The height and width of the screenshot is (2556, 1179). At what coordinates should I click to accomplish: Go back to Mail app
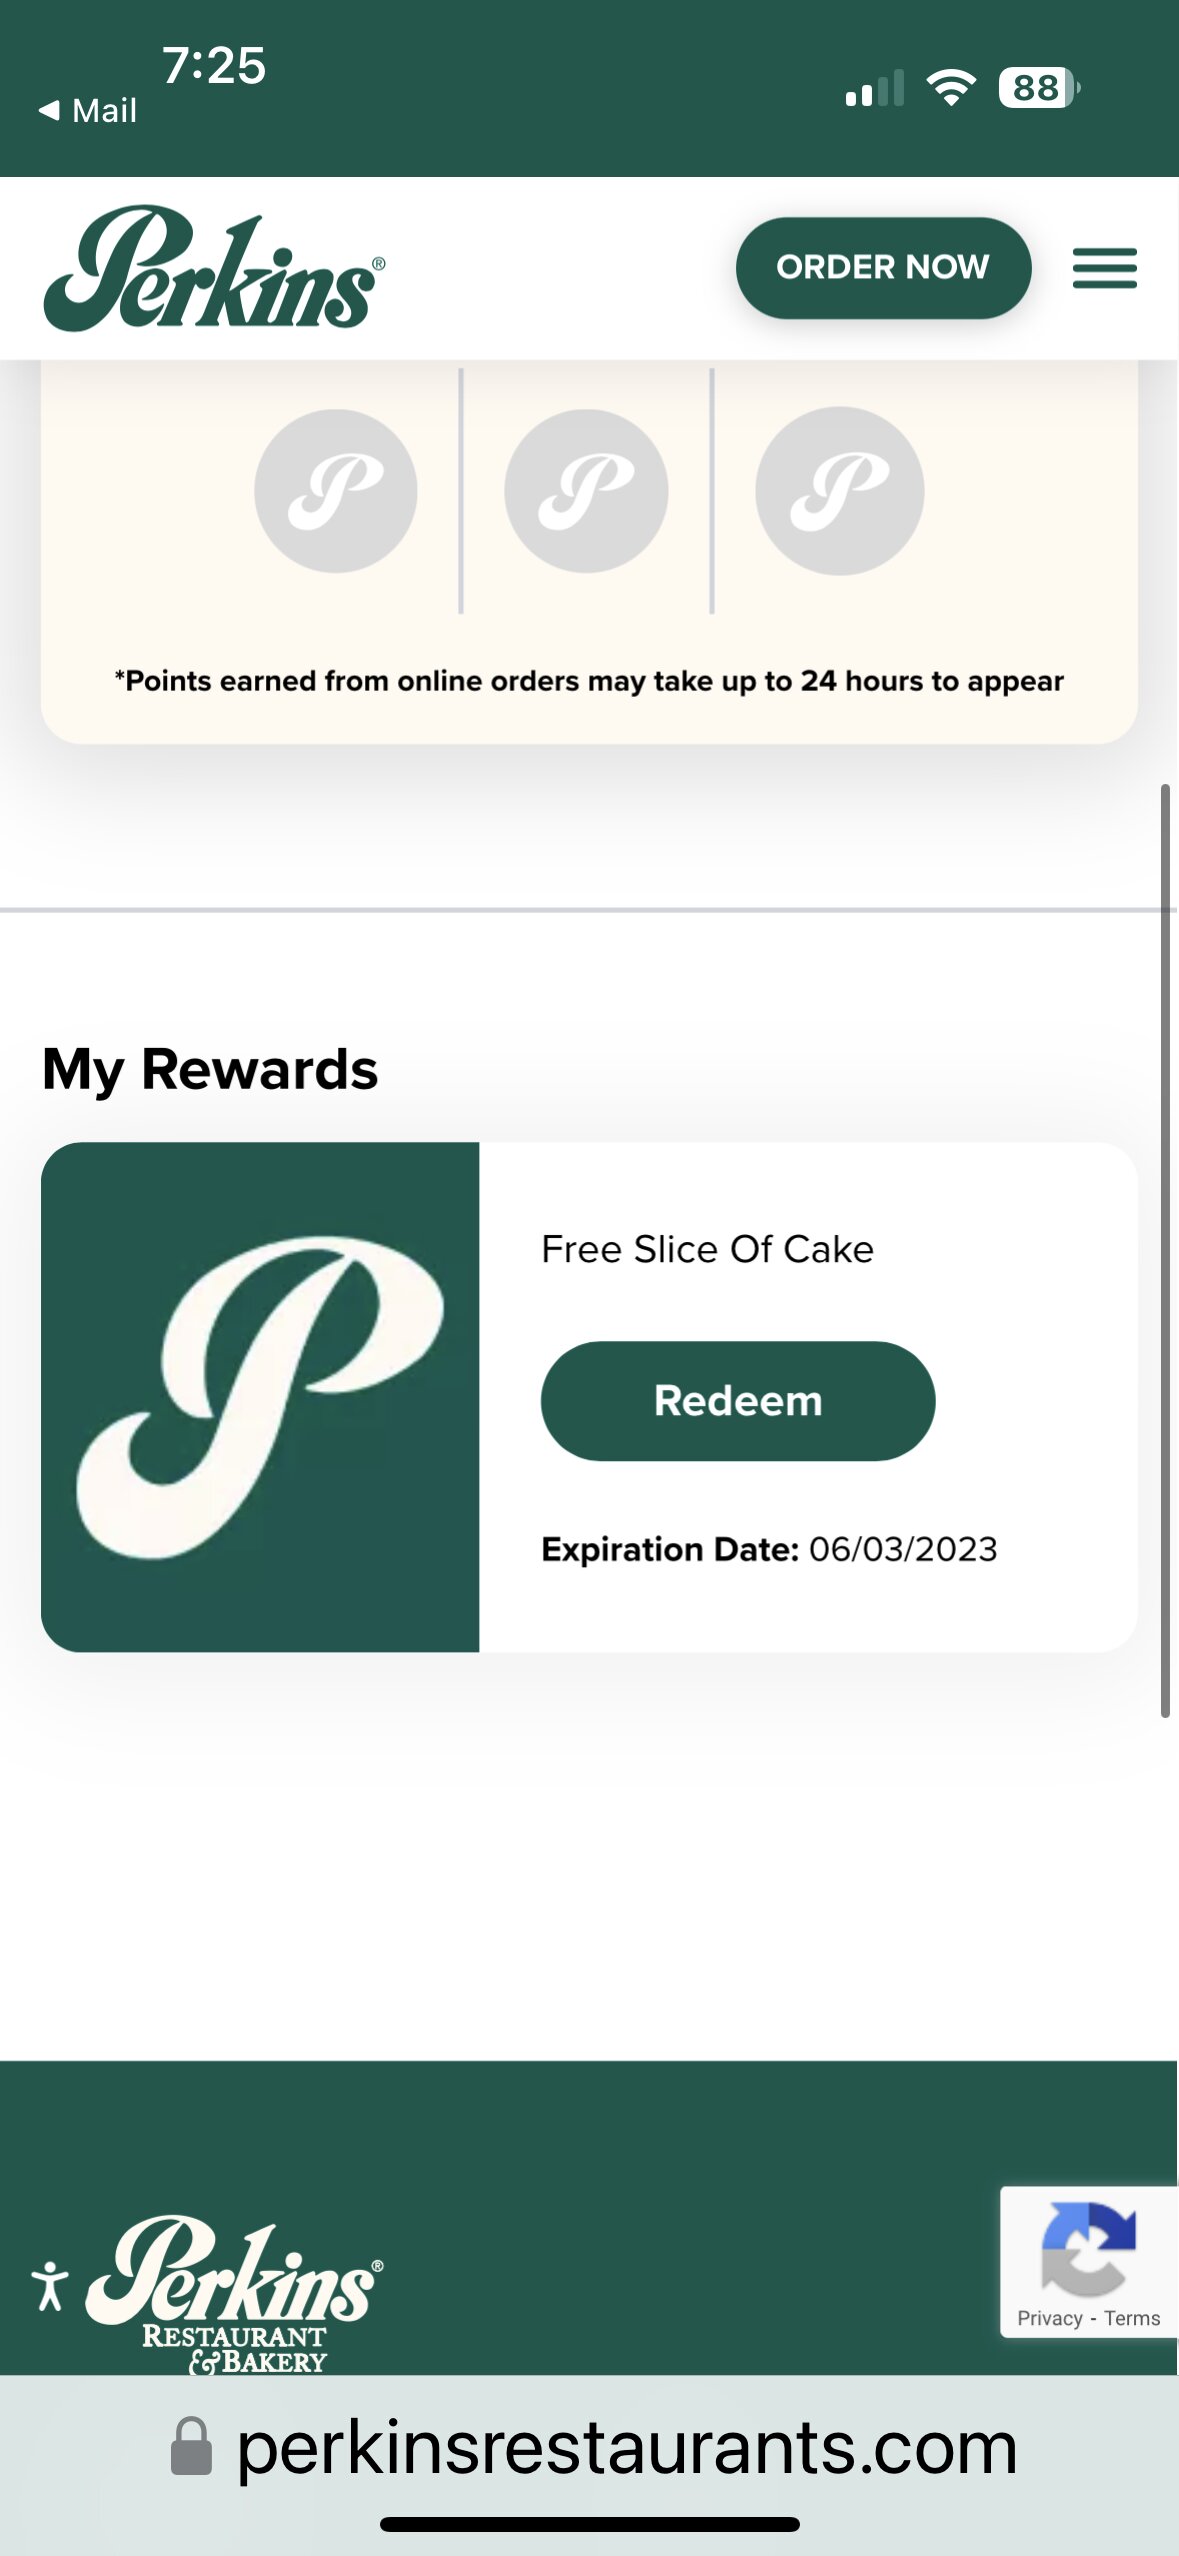pyautogui.click(x=88, y=110)
